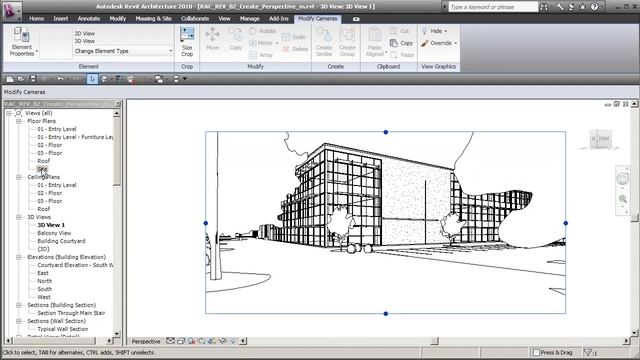Toggle the Press & Drag checkbox
This screenshot has width=640, height=360.
[536, 353]
